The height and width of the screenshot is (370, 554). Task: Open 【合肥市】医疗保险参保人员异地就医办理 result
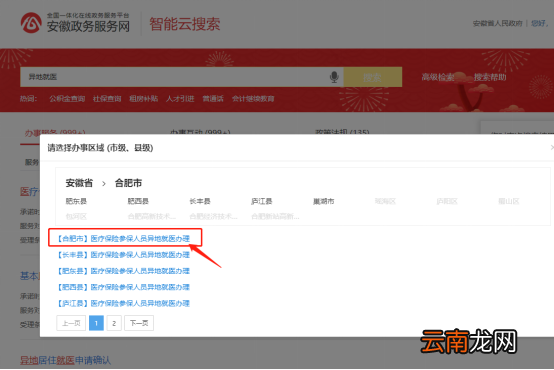(x=124, y=239)
